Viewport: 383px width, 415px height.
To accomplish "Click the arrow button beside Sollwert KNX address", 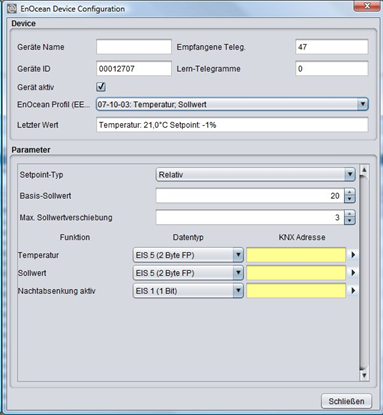I will click(x=353, y=273).
